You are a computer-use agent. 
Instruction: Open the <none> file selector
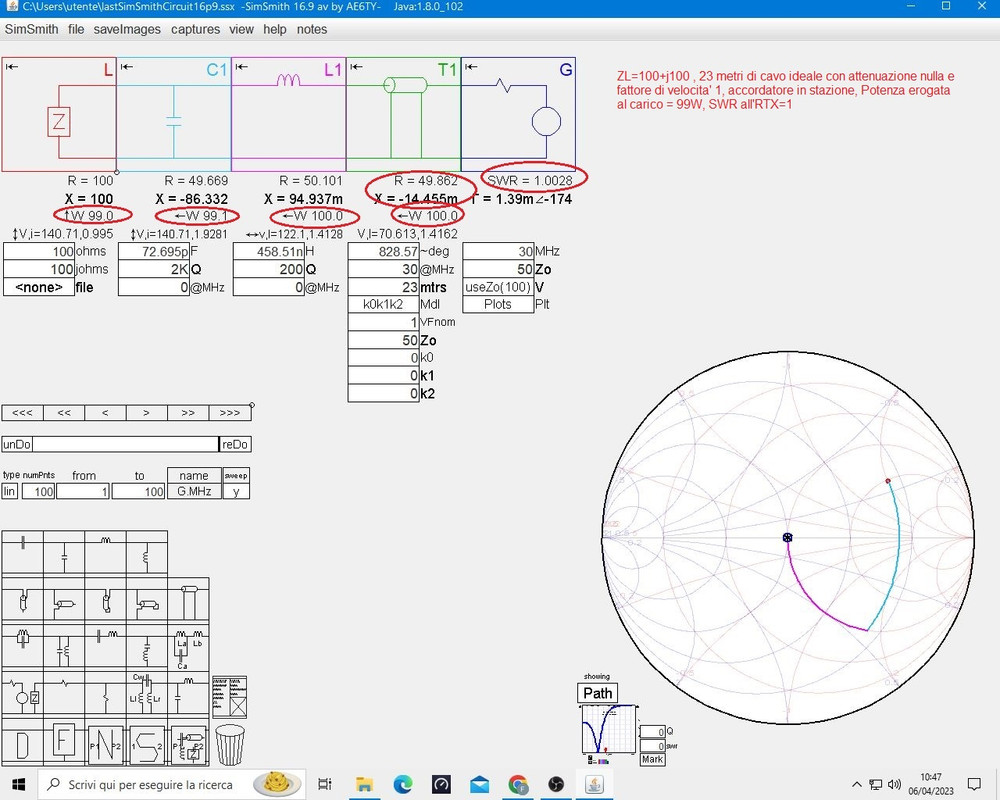[39, 287]
